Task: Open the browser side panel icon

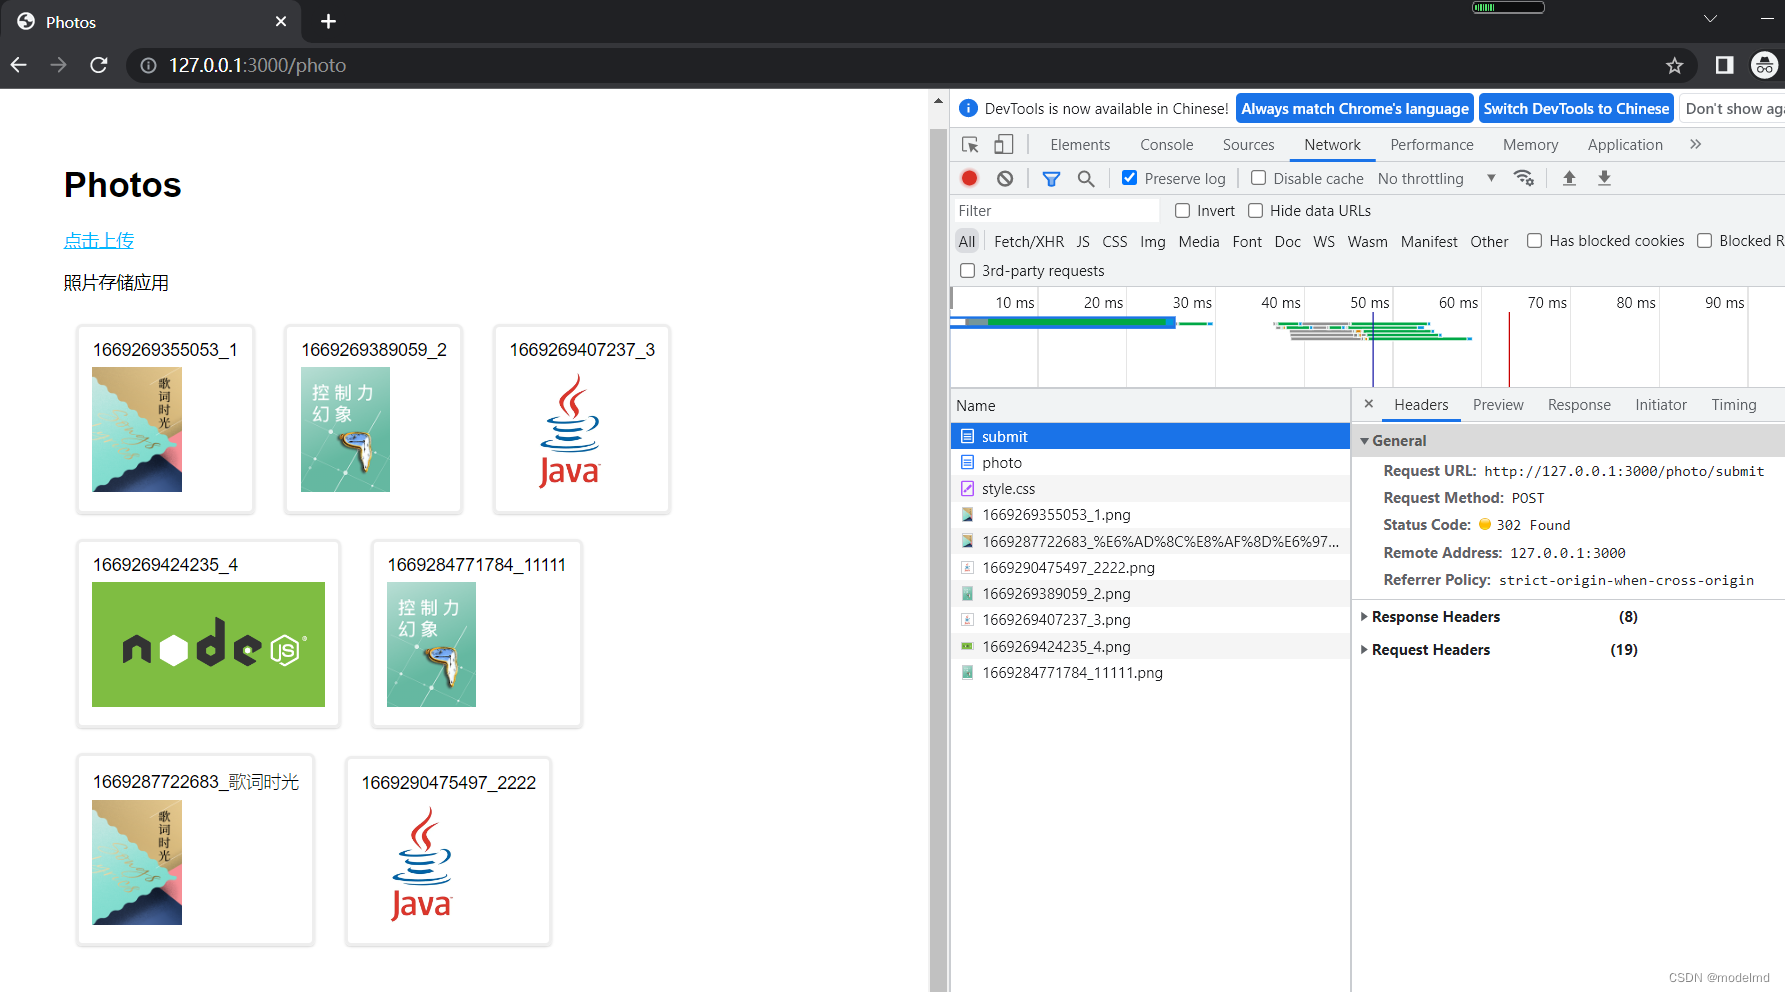Action: (x=1724, y=65)
